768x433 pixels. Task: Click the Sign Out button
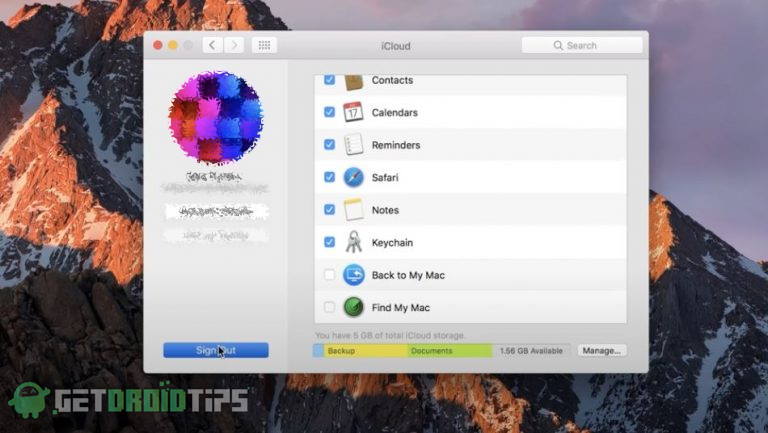click(x=216, y=350)
